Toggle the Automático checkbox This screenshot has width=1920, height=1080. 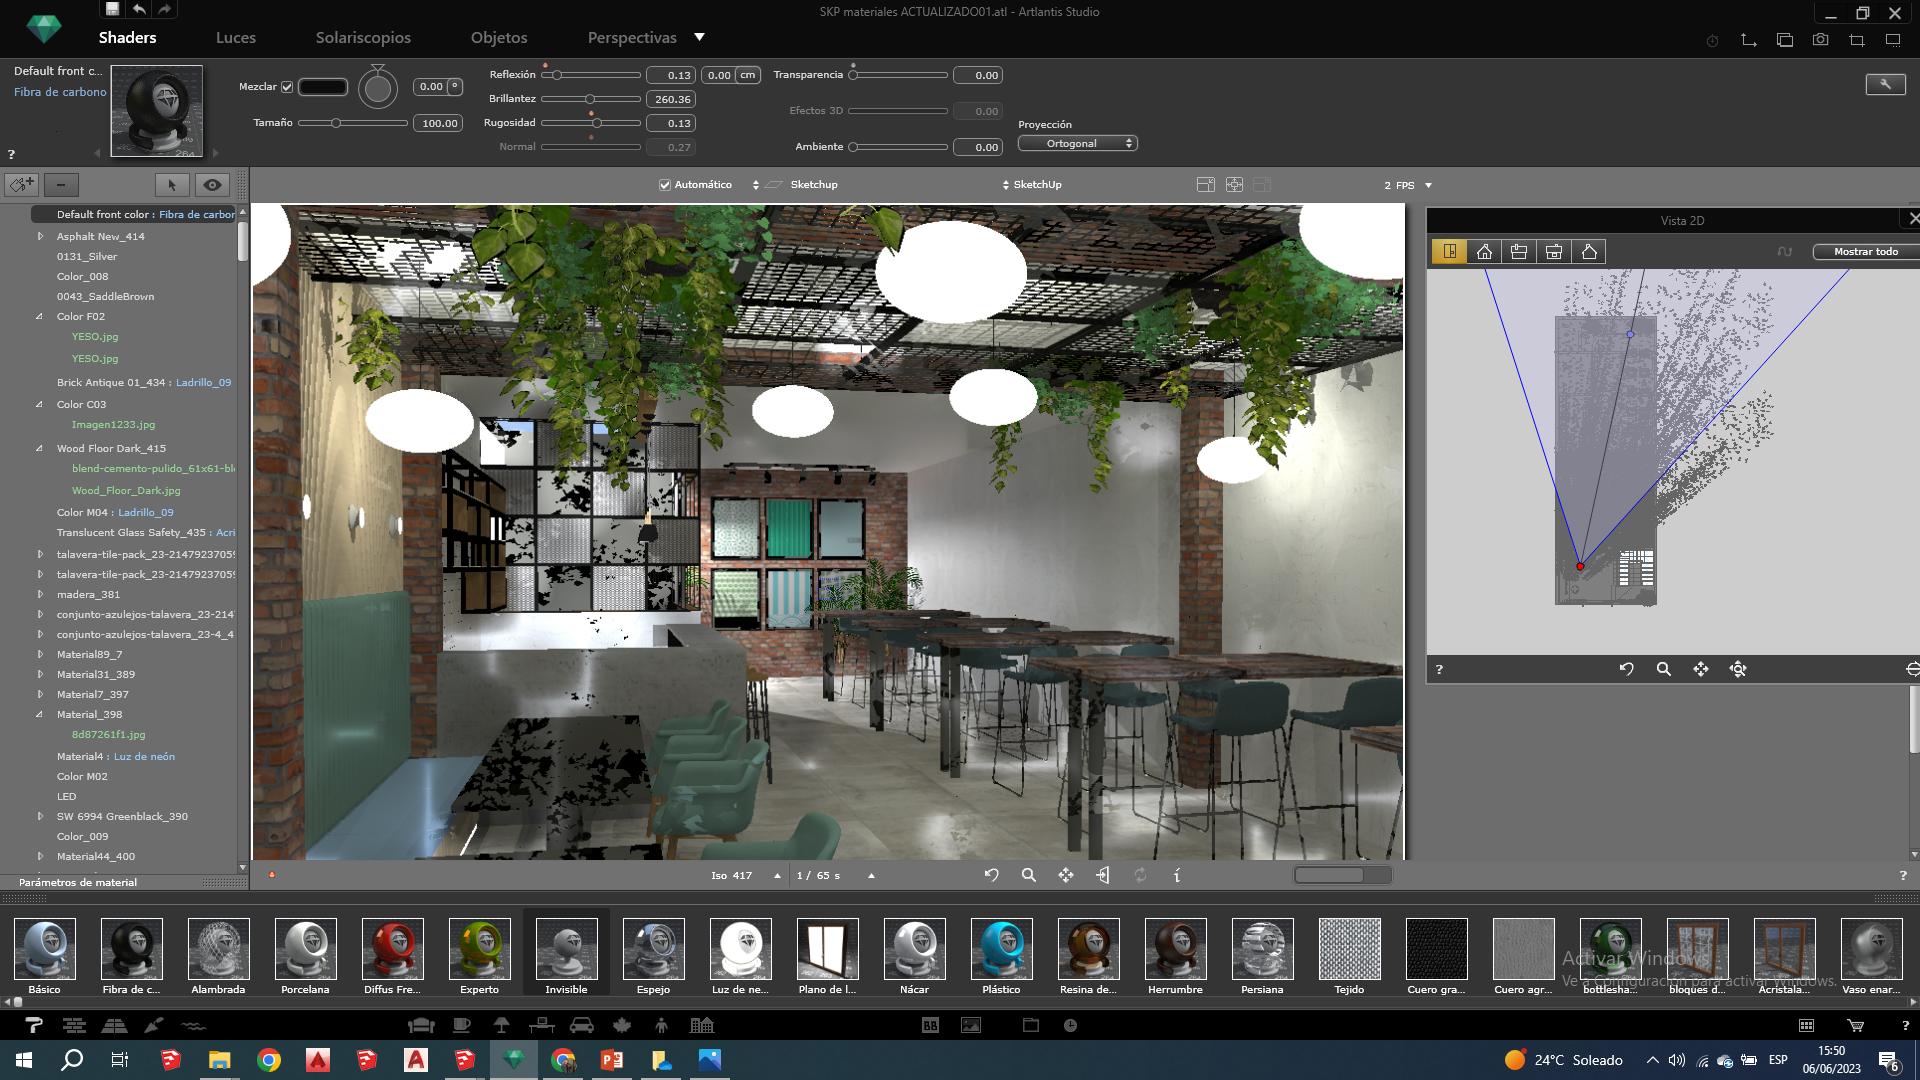pyautogui.click(x=665, y=185)
